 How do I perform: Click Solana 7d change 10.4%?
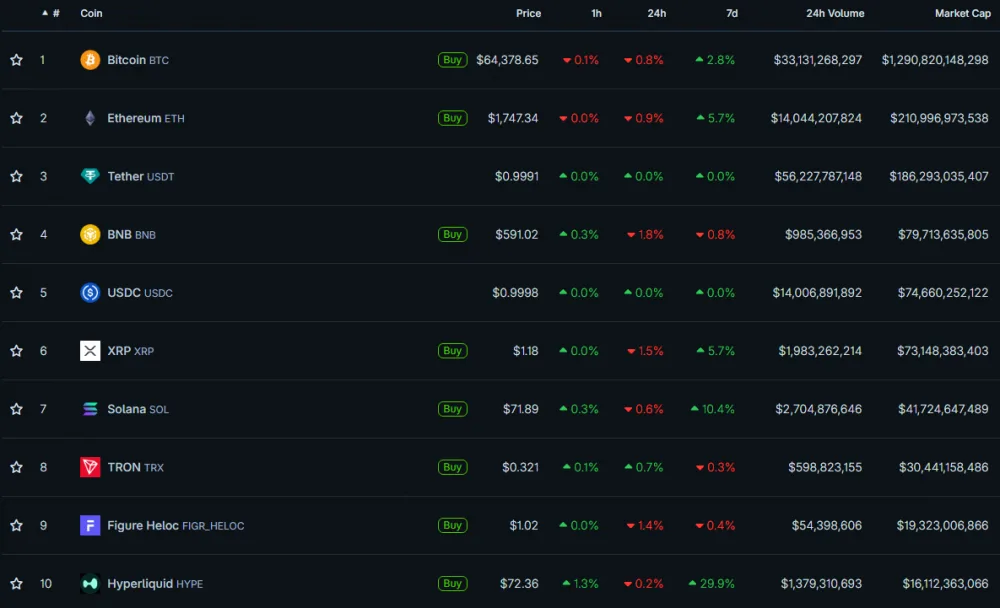[x=712, y=409]
